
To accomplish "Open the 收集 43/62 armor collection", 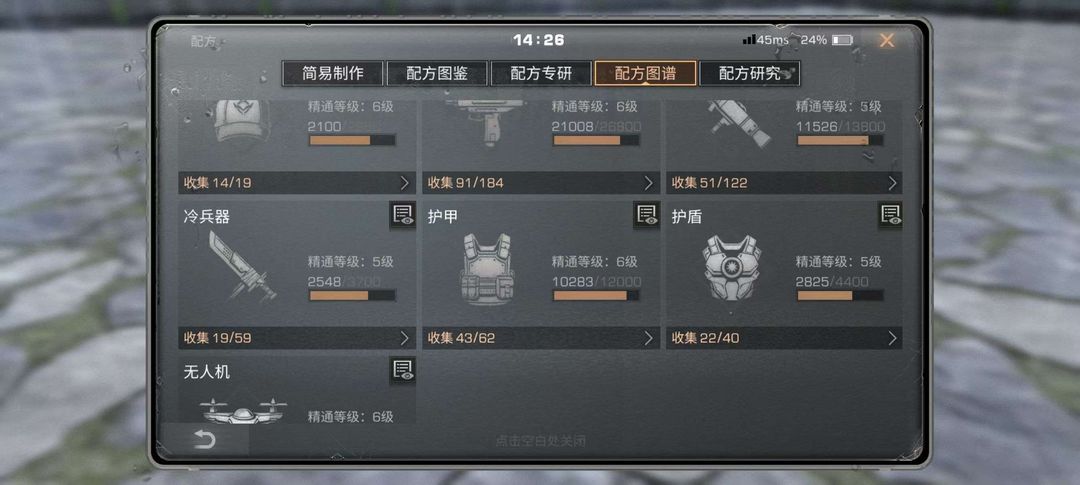I will pos(541,338).
